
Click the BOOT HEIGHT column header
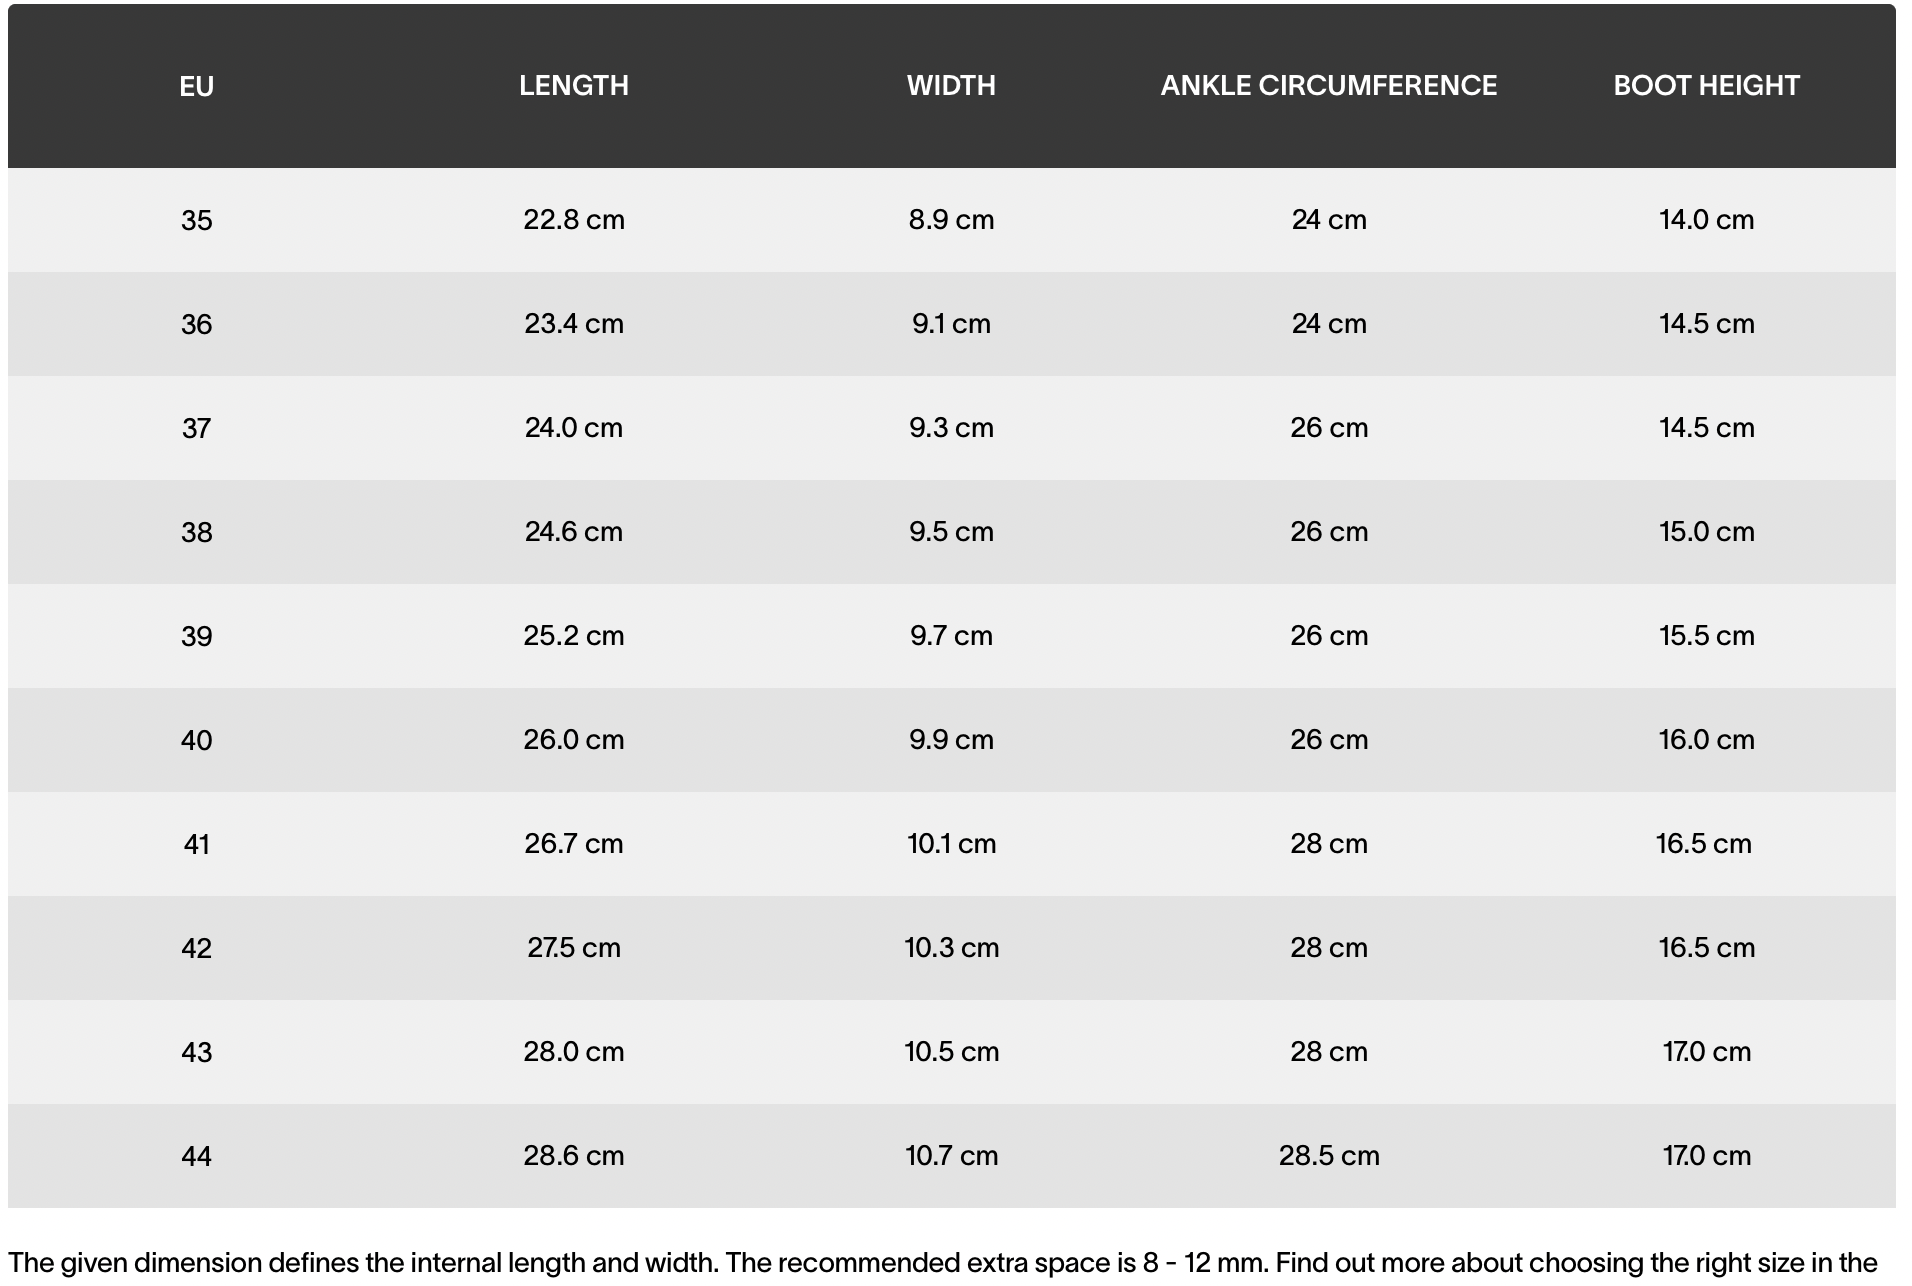[1706, 86]
